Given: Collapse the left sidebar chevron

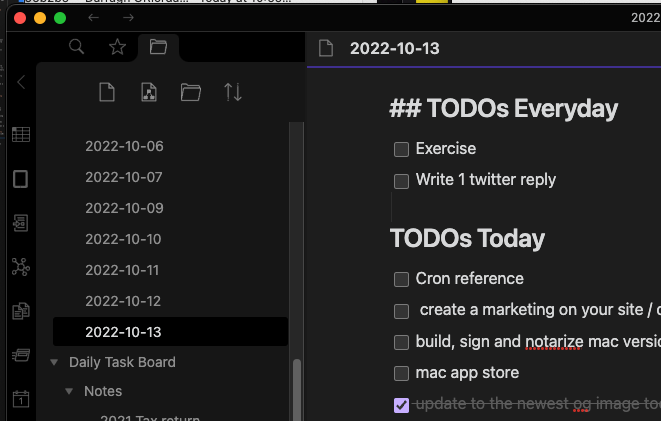Looking at the screenshot, I should [21, 82].
